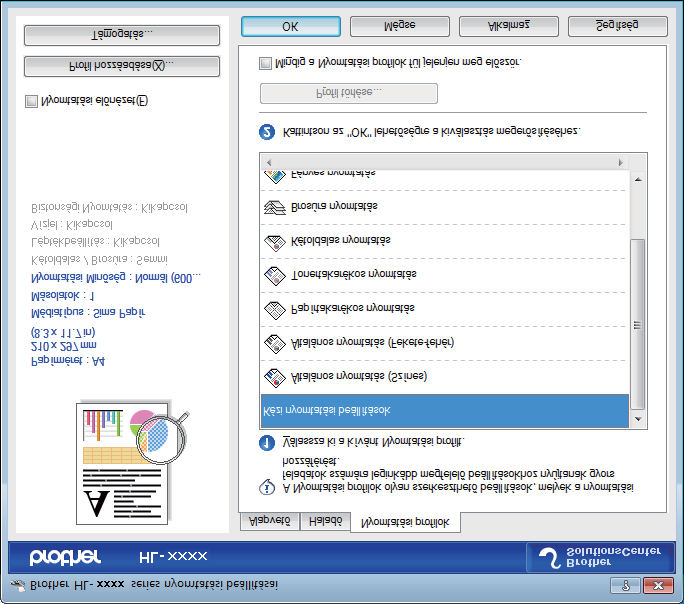684x604 pixels.
Task: Select the Tonertakarékos nyomtatás profile icon
Action: pyautogui.click(x=275, y=276)
